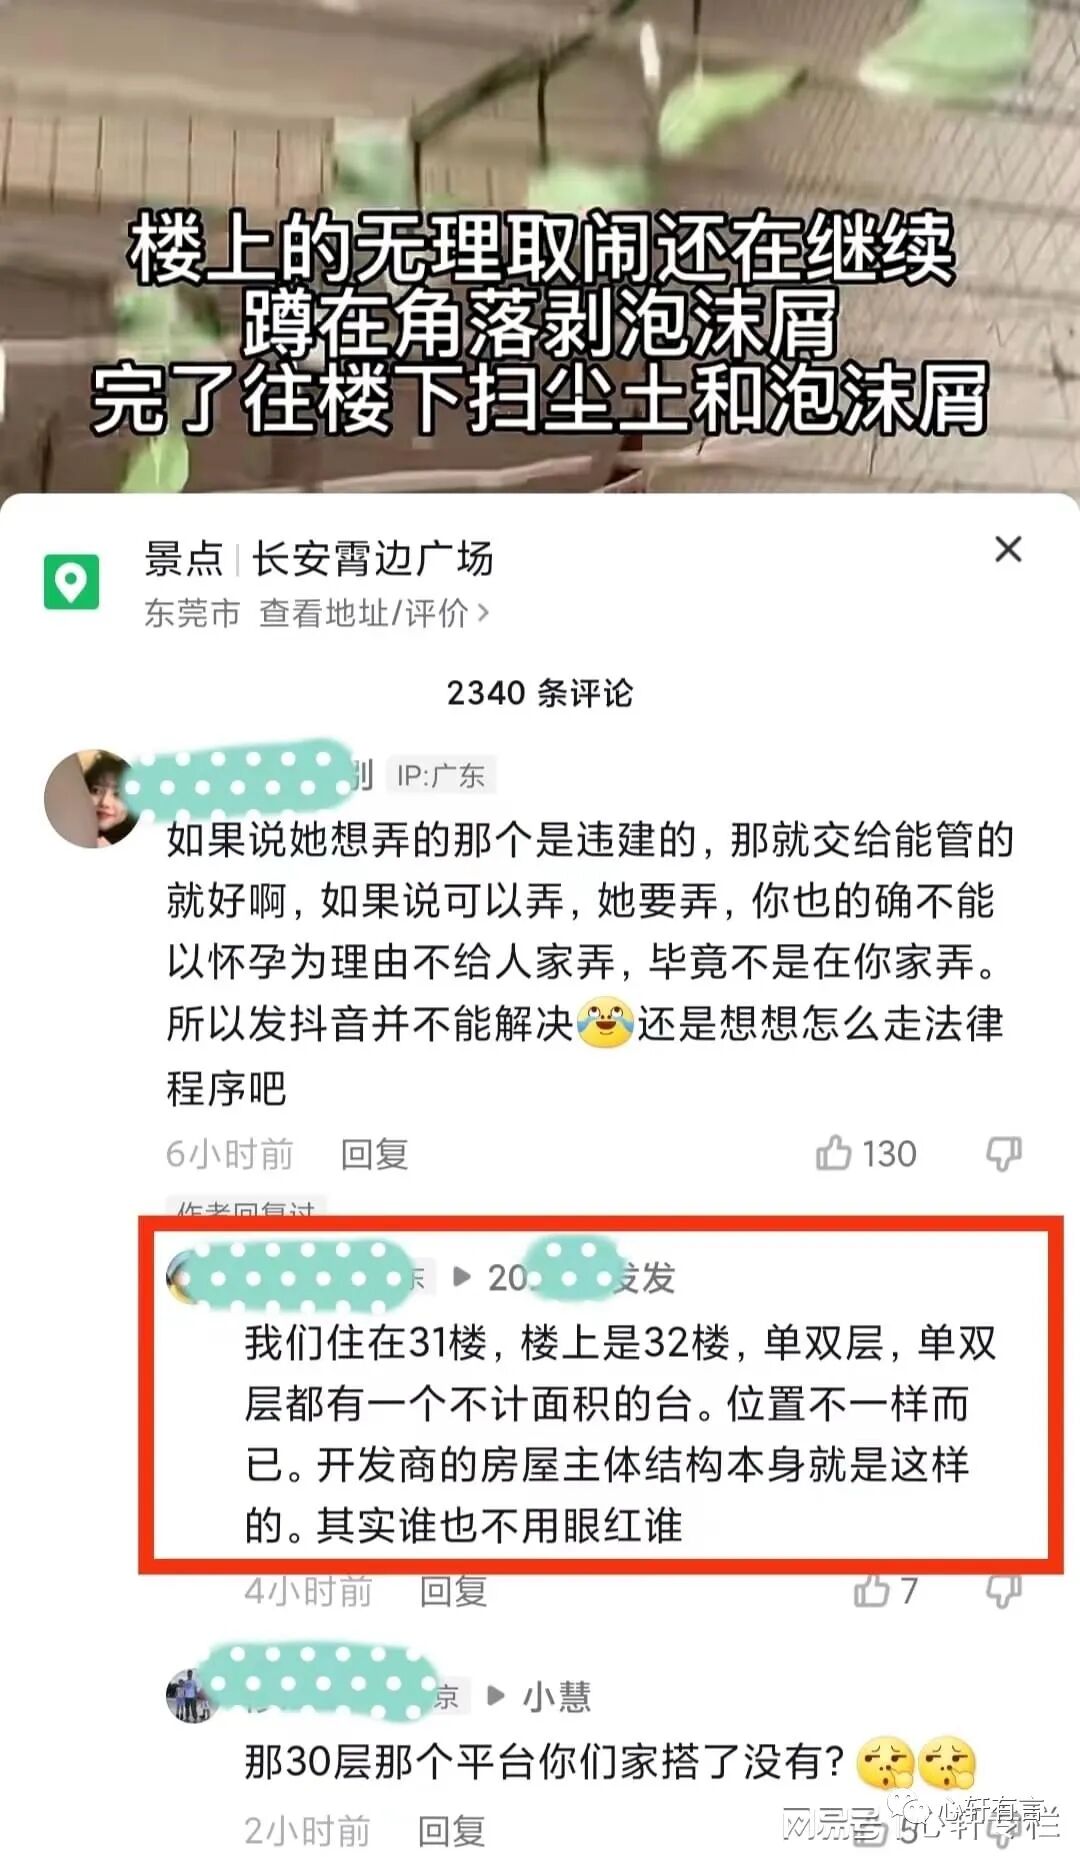Open 查看地址/评价 link chevron

(x=484, y=613)
